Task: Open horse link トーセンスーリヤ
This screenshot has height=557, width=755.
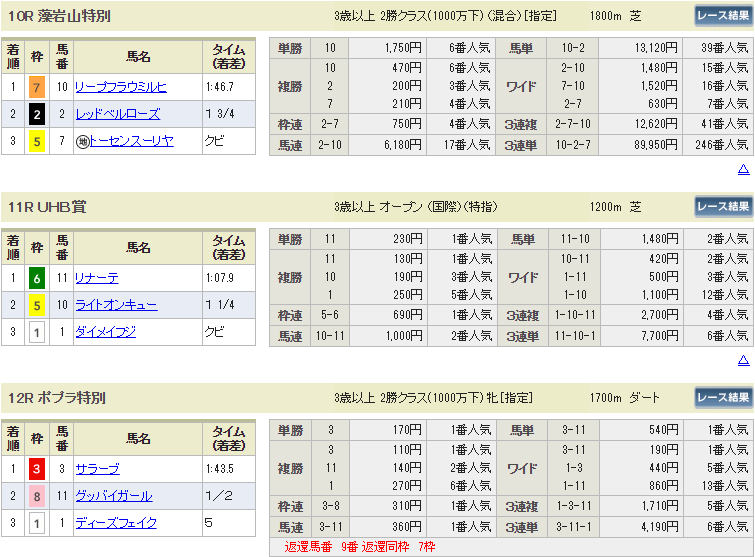Action: pos(131,141)
